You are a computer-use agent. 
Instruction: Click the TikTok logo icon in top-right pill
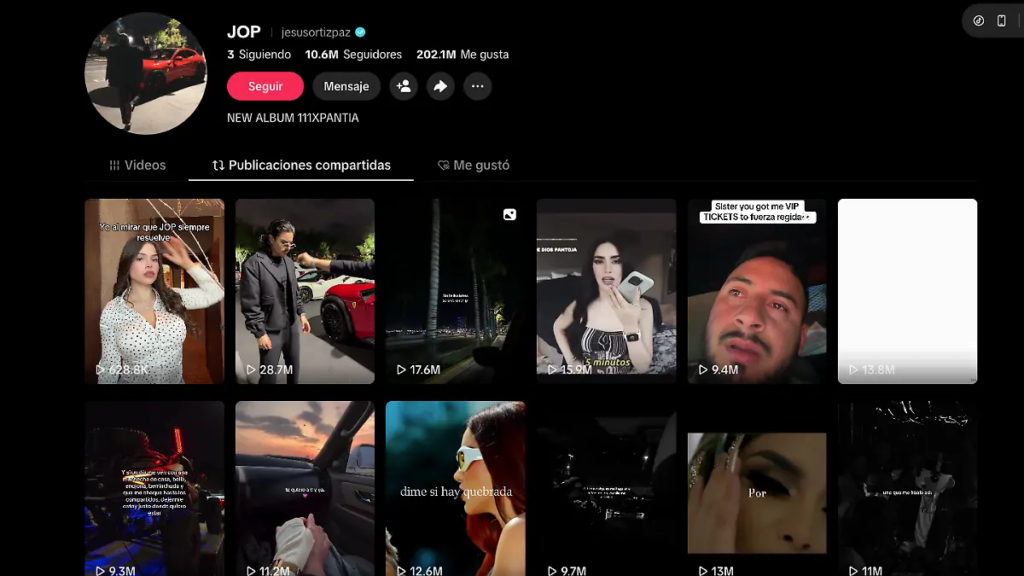point(978,21)
